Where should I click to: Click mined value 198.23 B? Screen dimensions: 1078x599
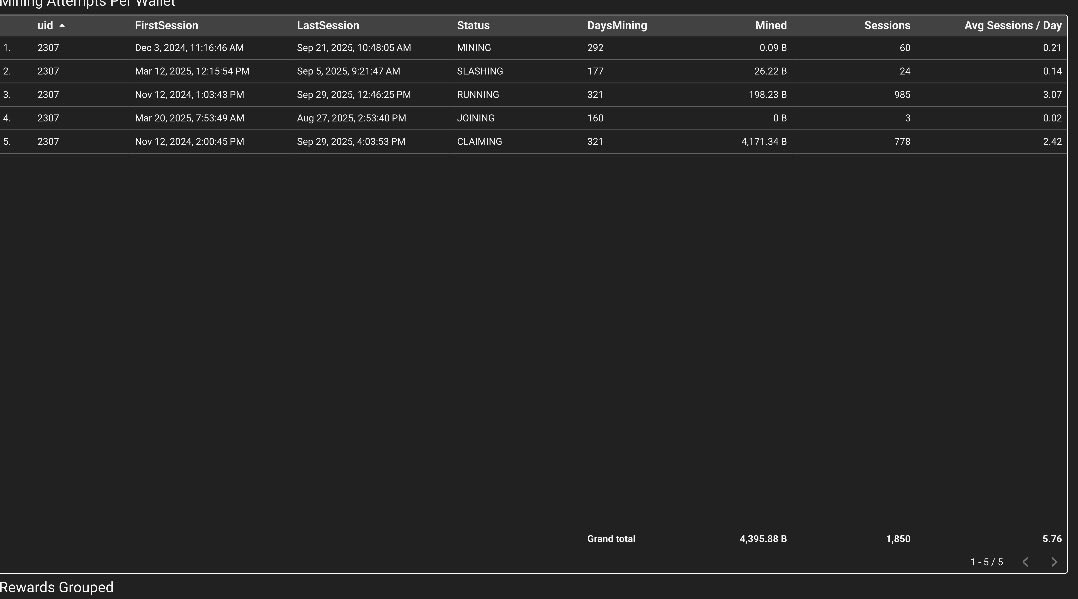tap(767, 95)
